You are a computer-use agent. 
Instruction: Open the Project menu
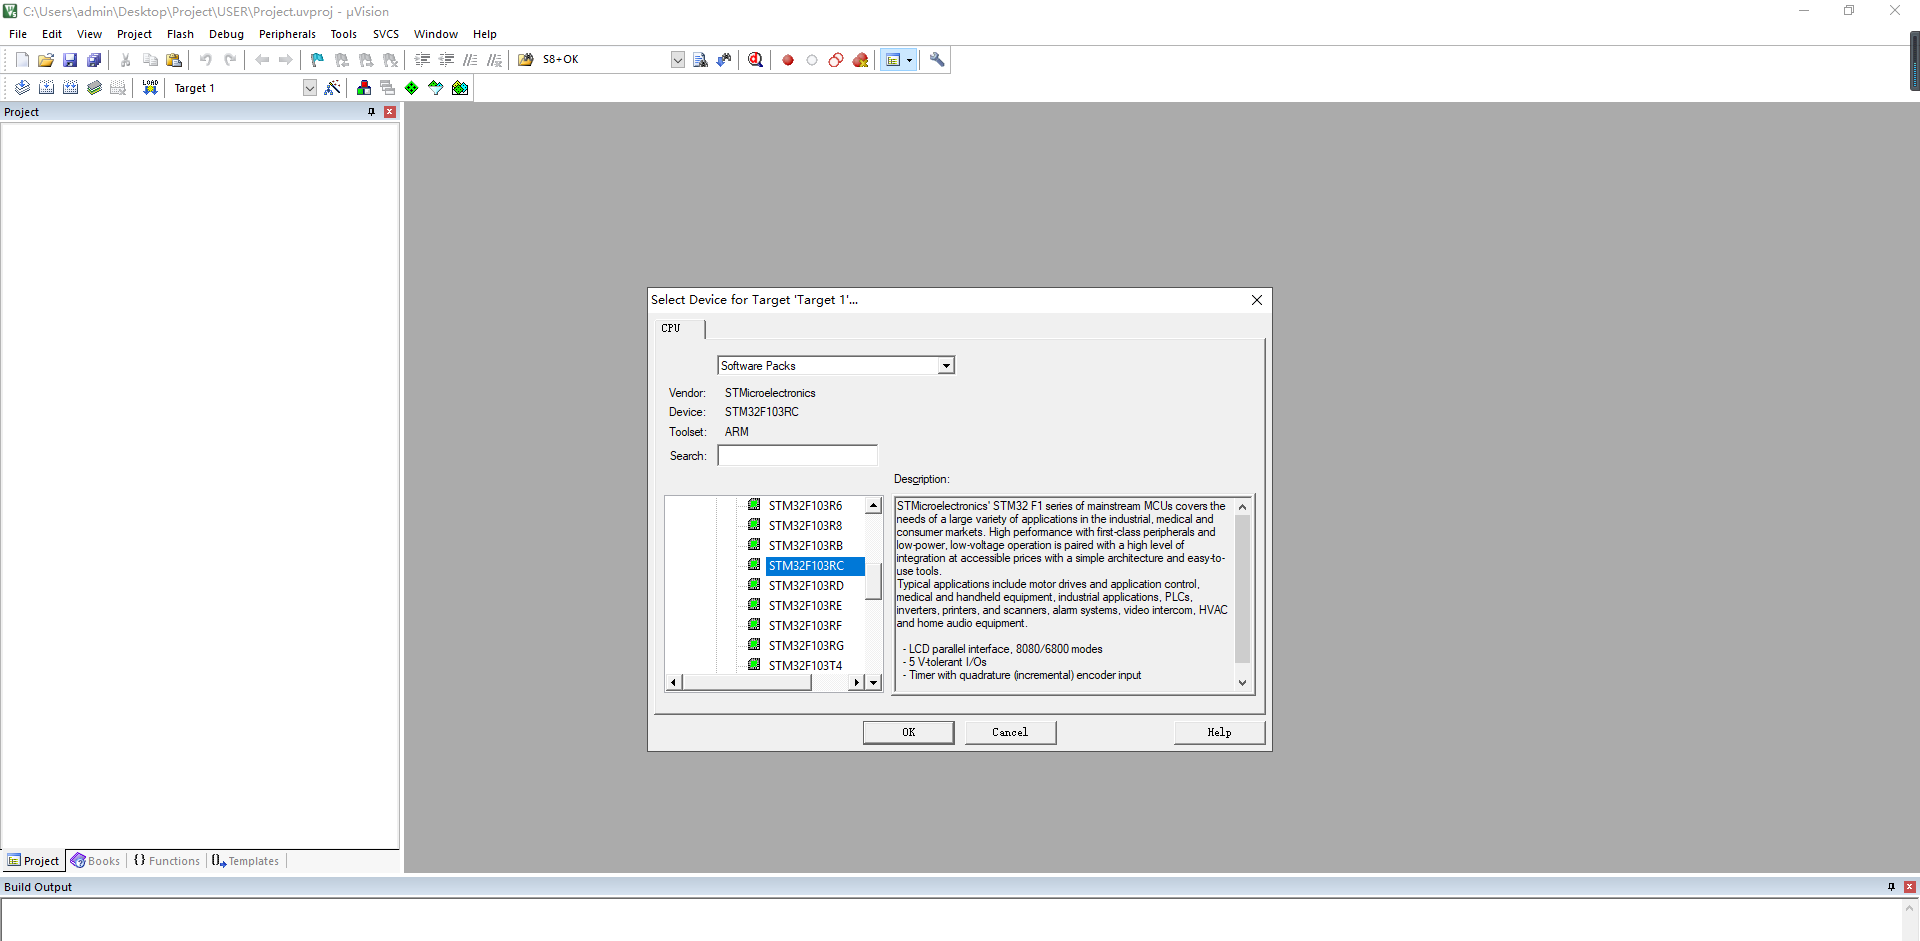(134, 34)
